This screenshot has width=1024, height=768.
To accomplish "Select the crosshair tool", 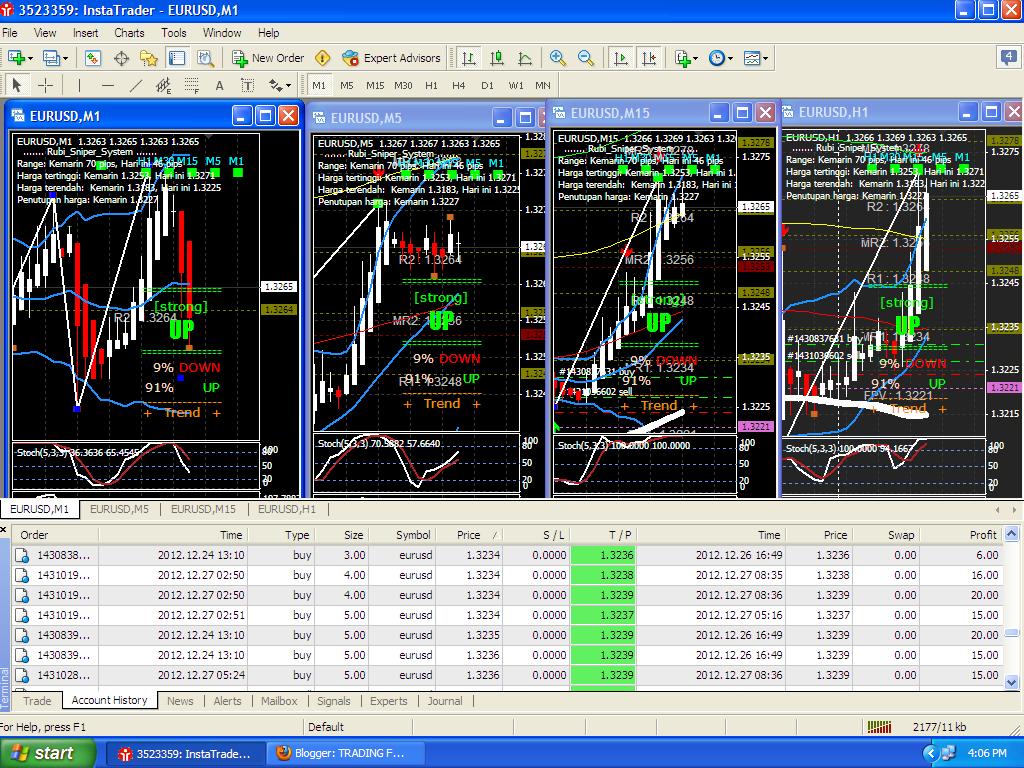I will (x=46, y=85).
